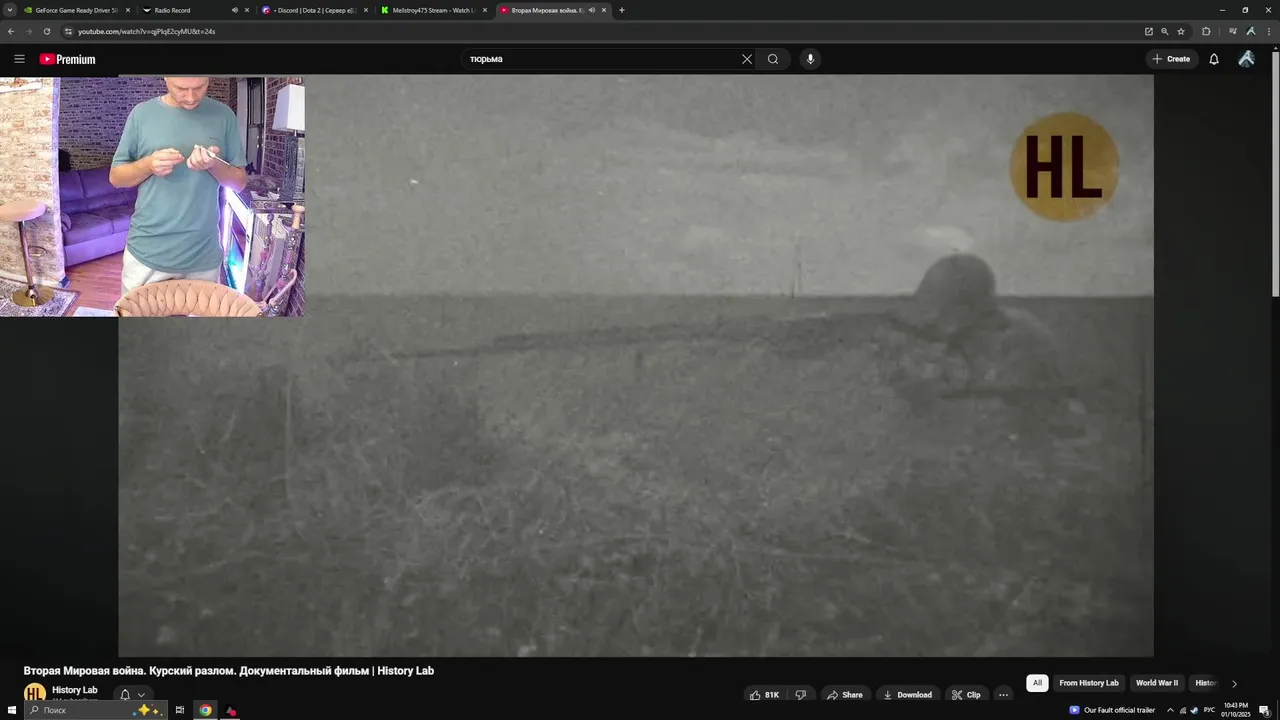View site information icon in address bar

pyautogui.click(x=69, y=31)
